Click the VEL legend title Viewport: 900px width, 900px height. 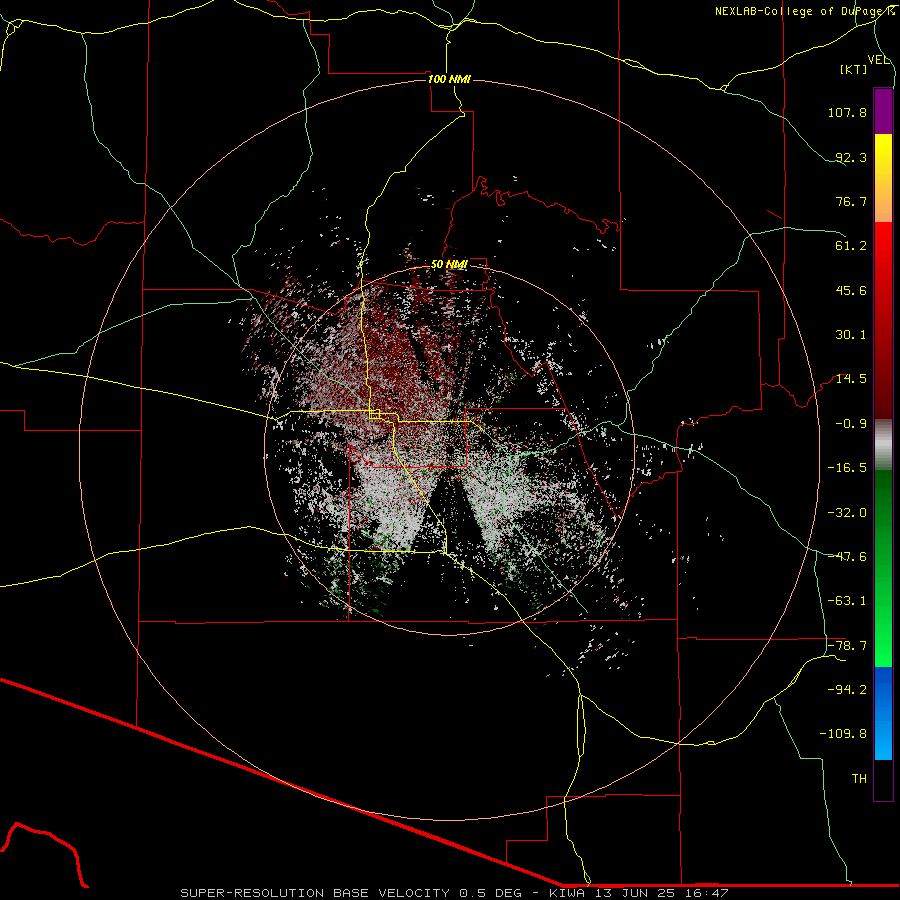click(879, 60)
